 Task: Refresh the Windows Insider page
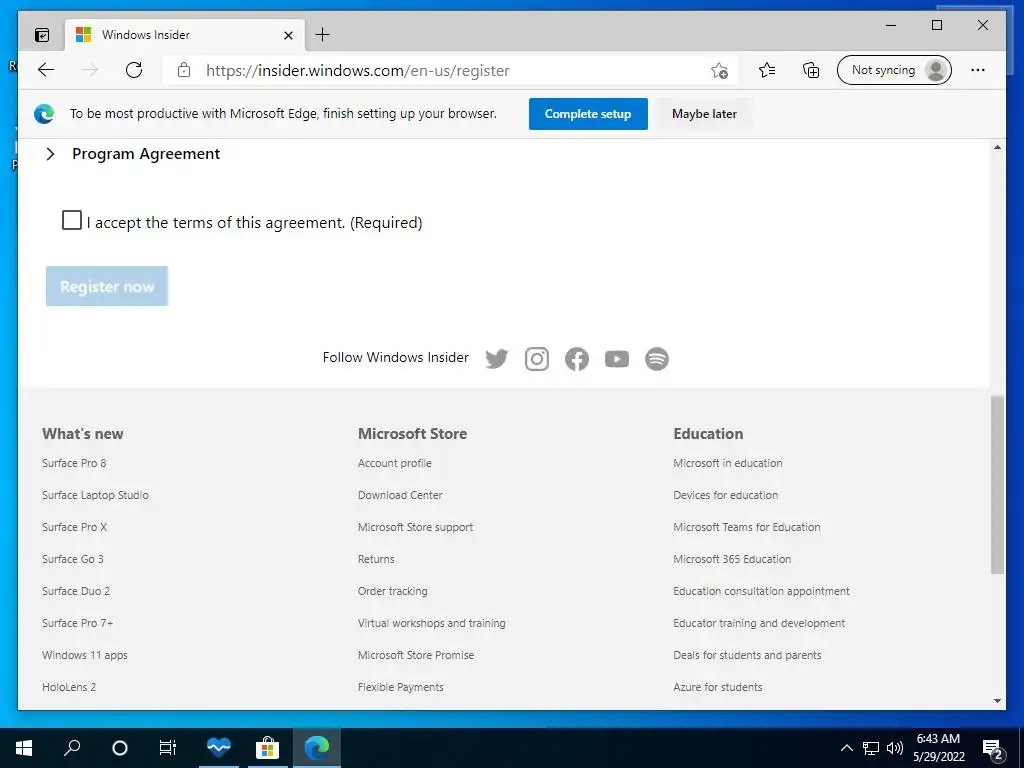[x=134, y=70]
